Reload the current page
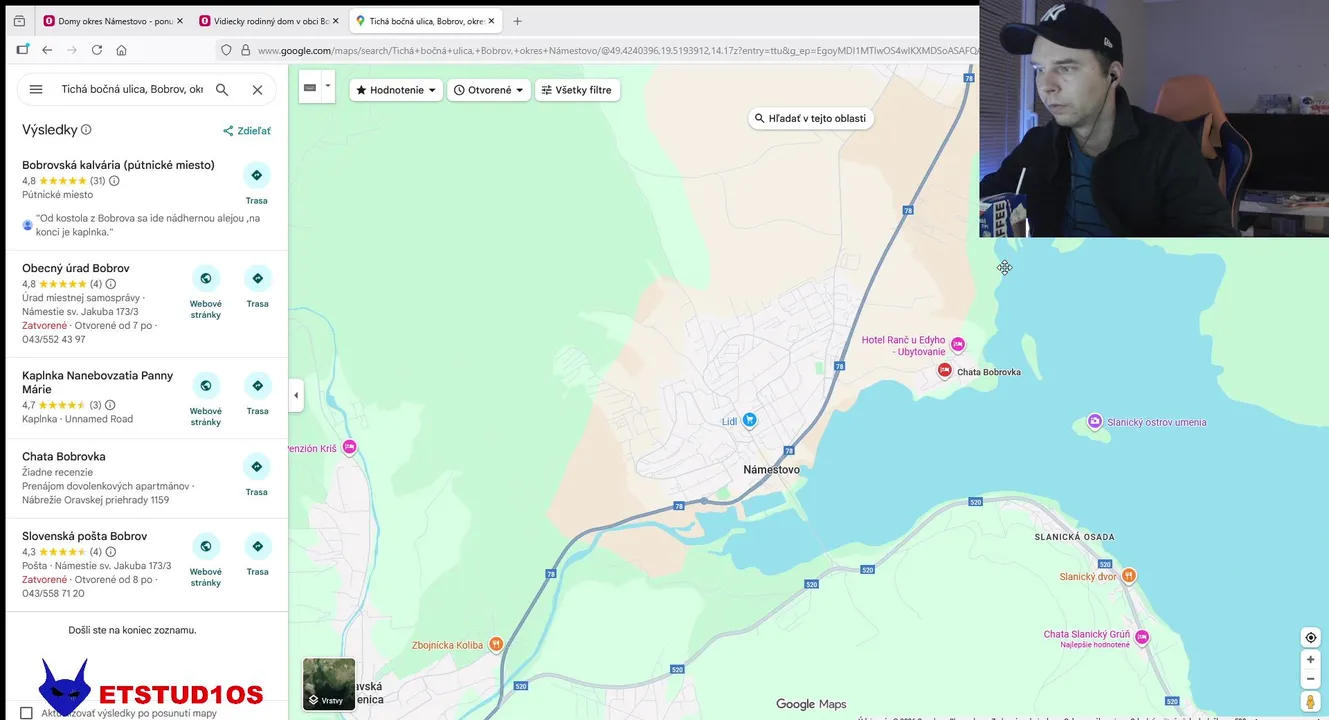1329x720 pixels. point(97,50)
